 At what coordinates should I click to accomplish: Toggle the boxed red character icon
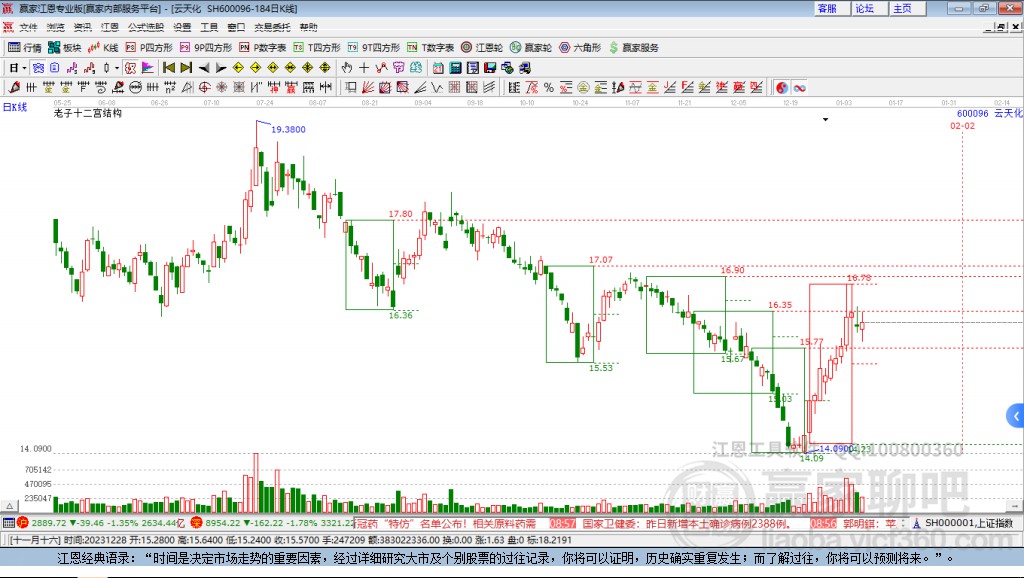coord(131,68)
